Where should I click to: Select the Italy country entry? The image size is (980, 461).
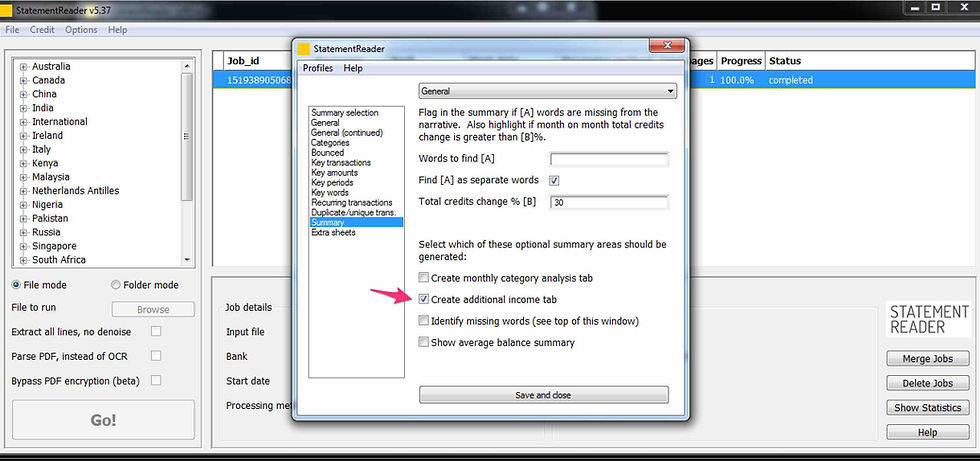(41, 149)
